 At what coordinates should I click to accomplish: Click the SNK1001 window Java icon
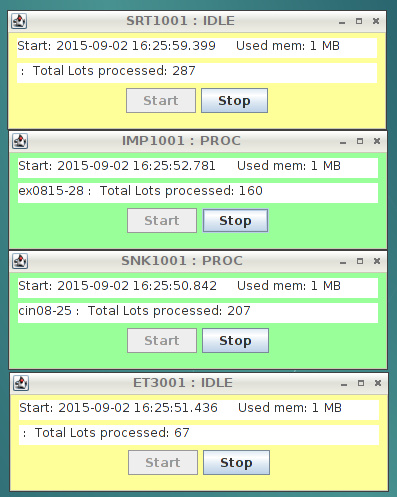20,261
